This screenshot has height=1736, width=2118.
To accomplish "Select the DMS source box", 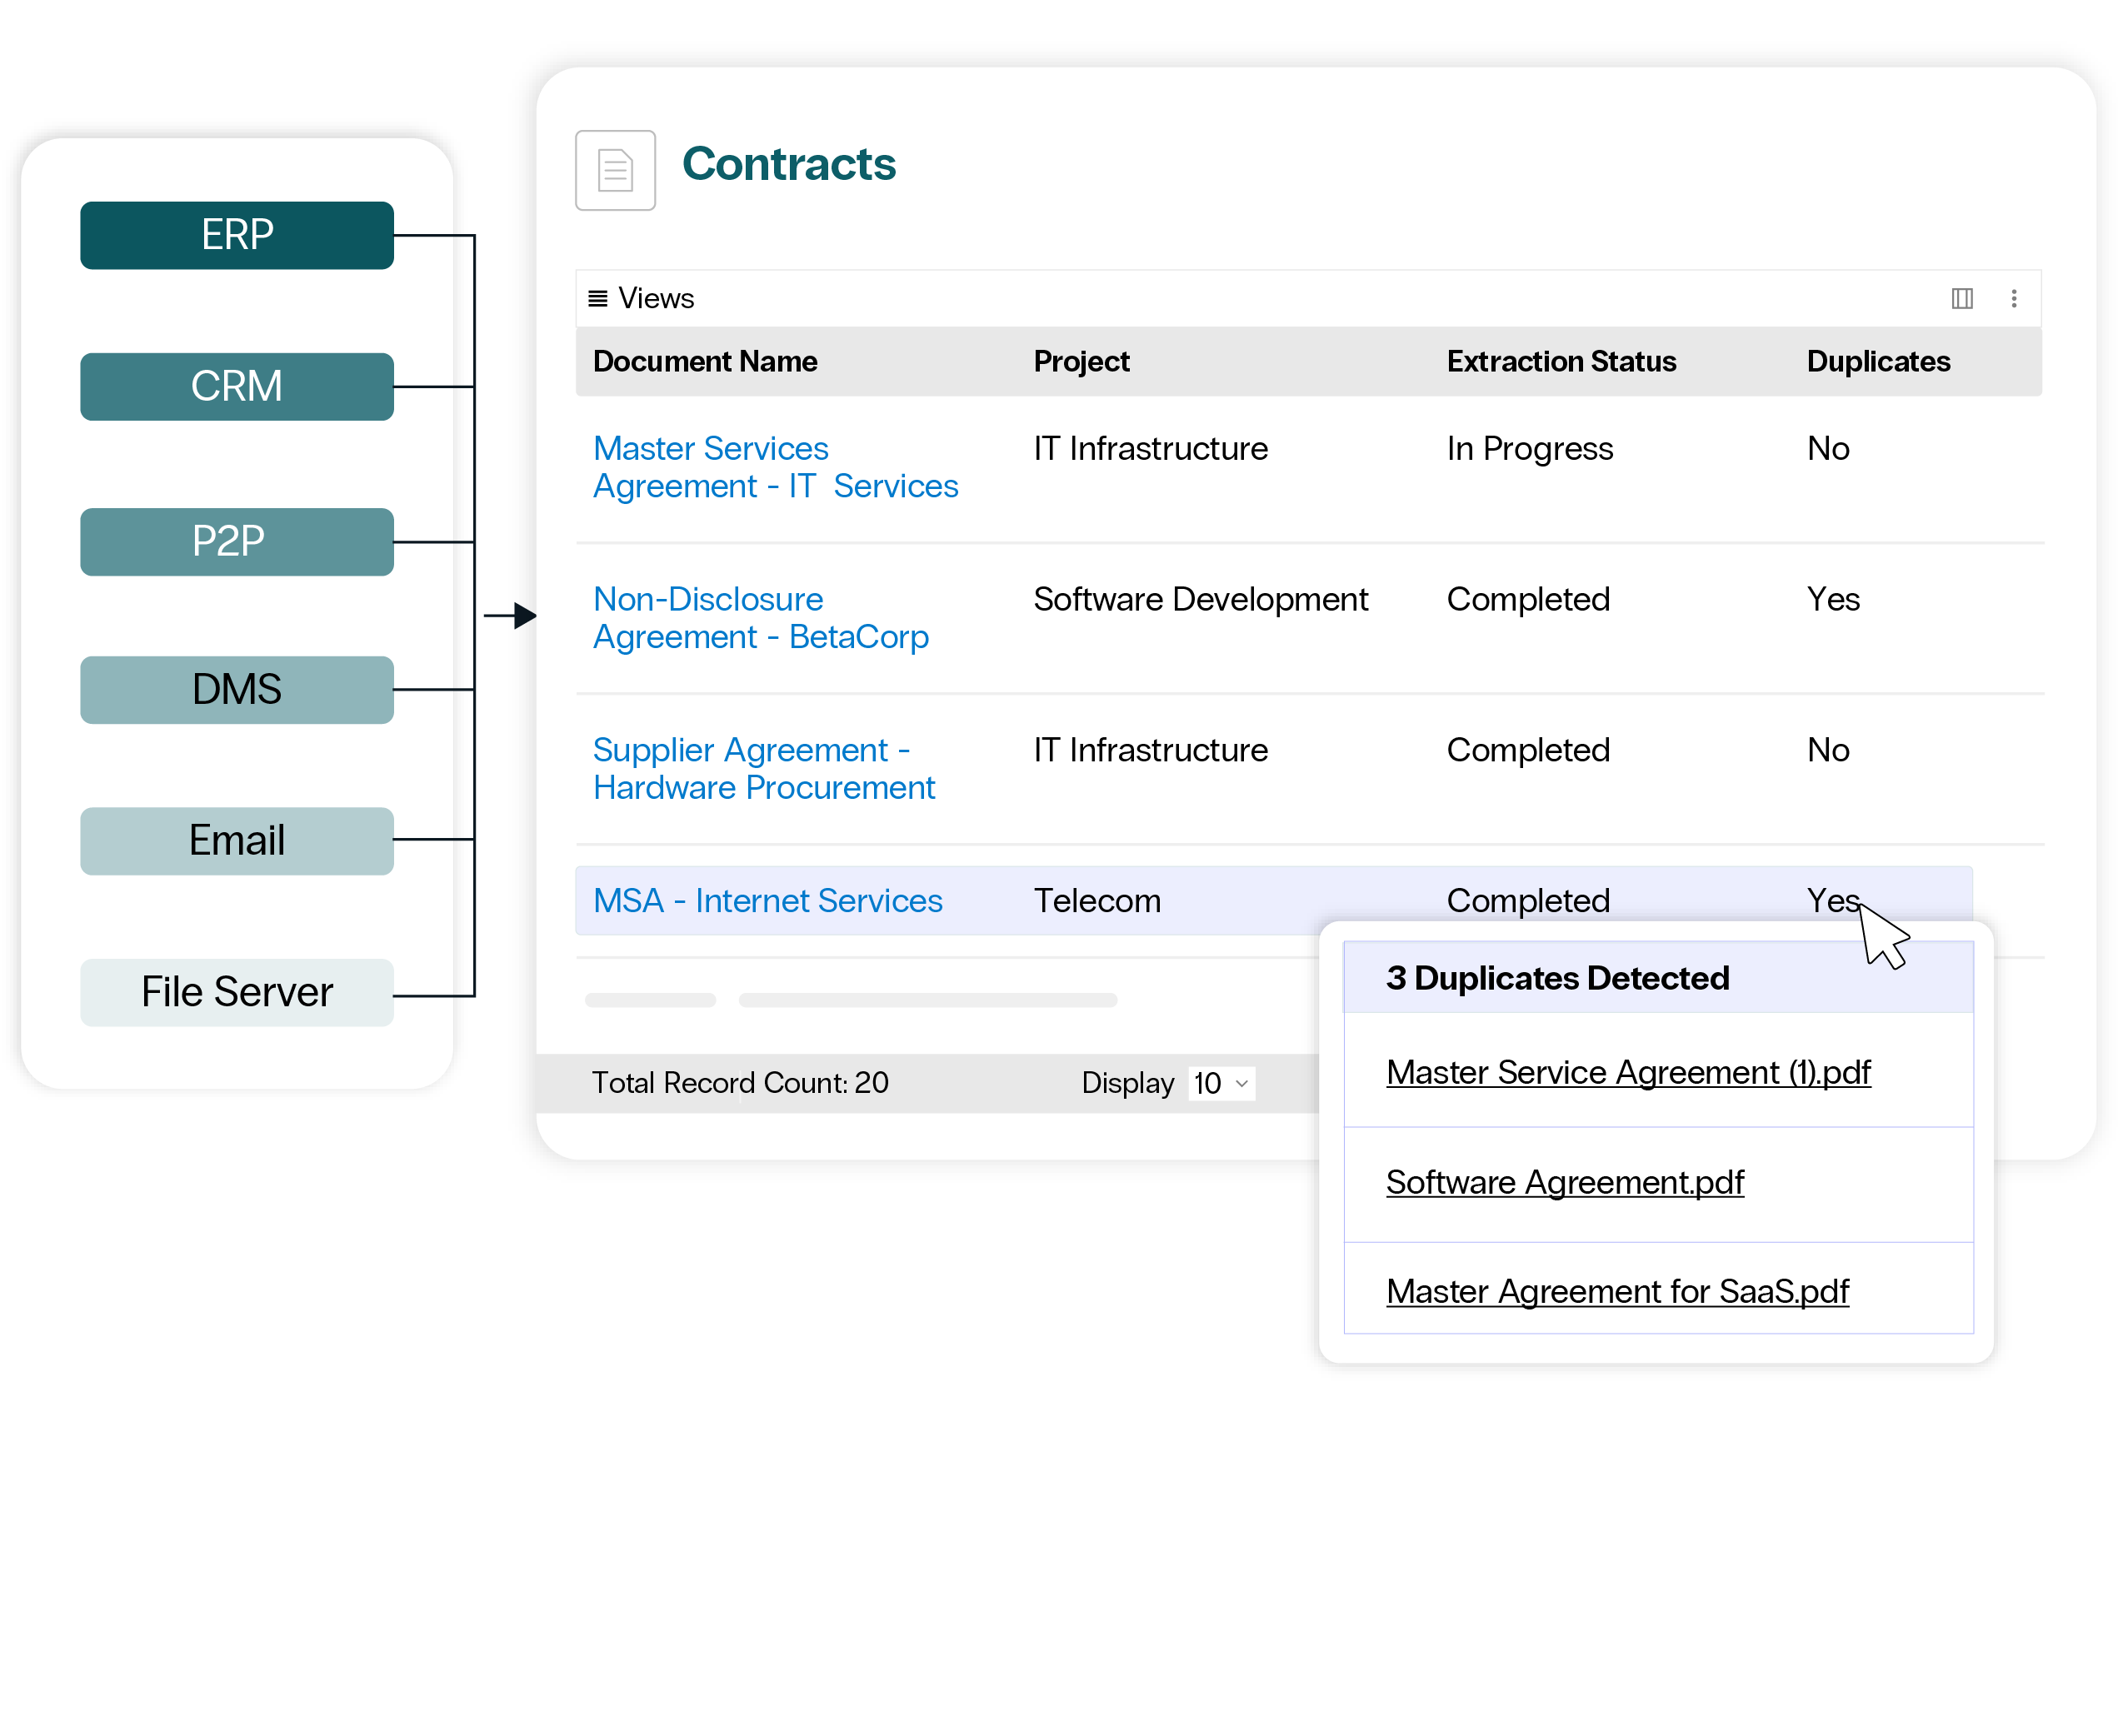I will [x=237, y=689].
